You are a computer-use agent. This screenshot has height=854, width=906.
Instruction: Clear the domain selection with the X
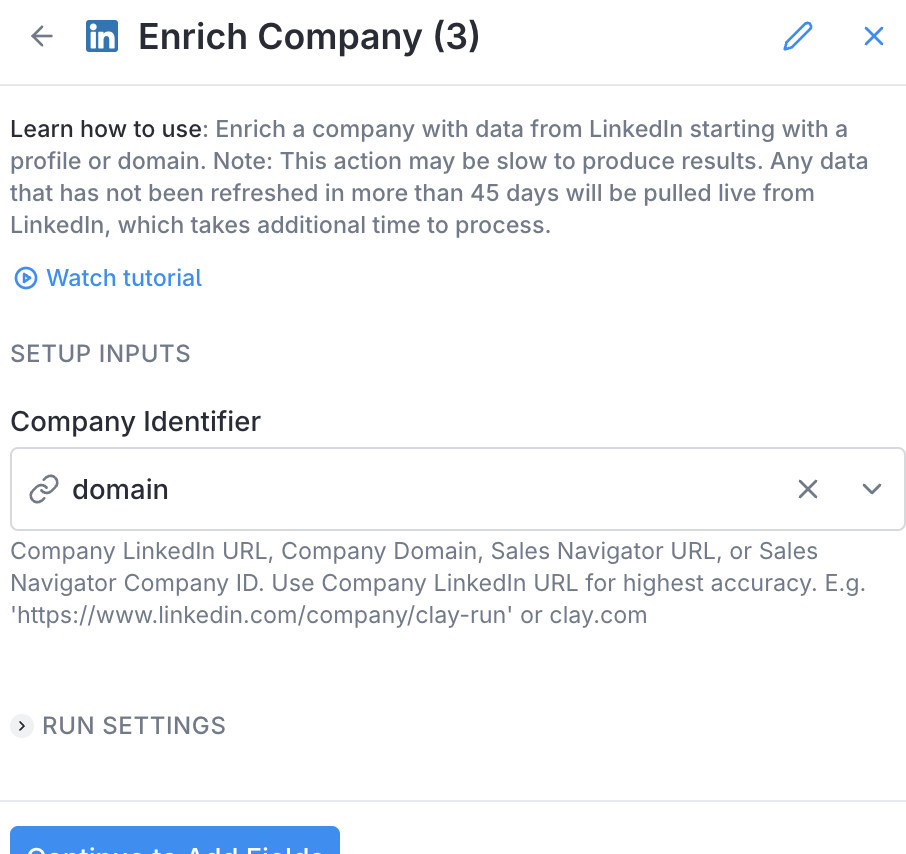click(807, 489)
